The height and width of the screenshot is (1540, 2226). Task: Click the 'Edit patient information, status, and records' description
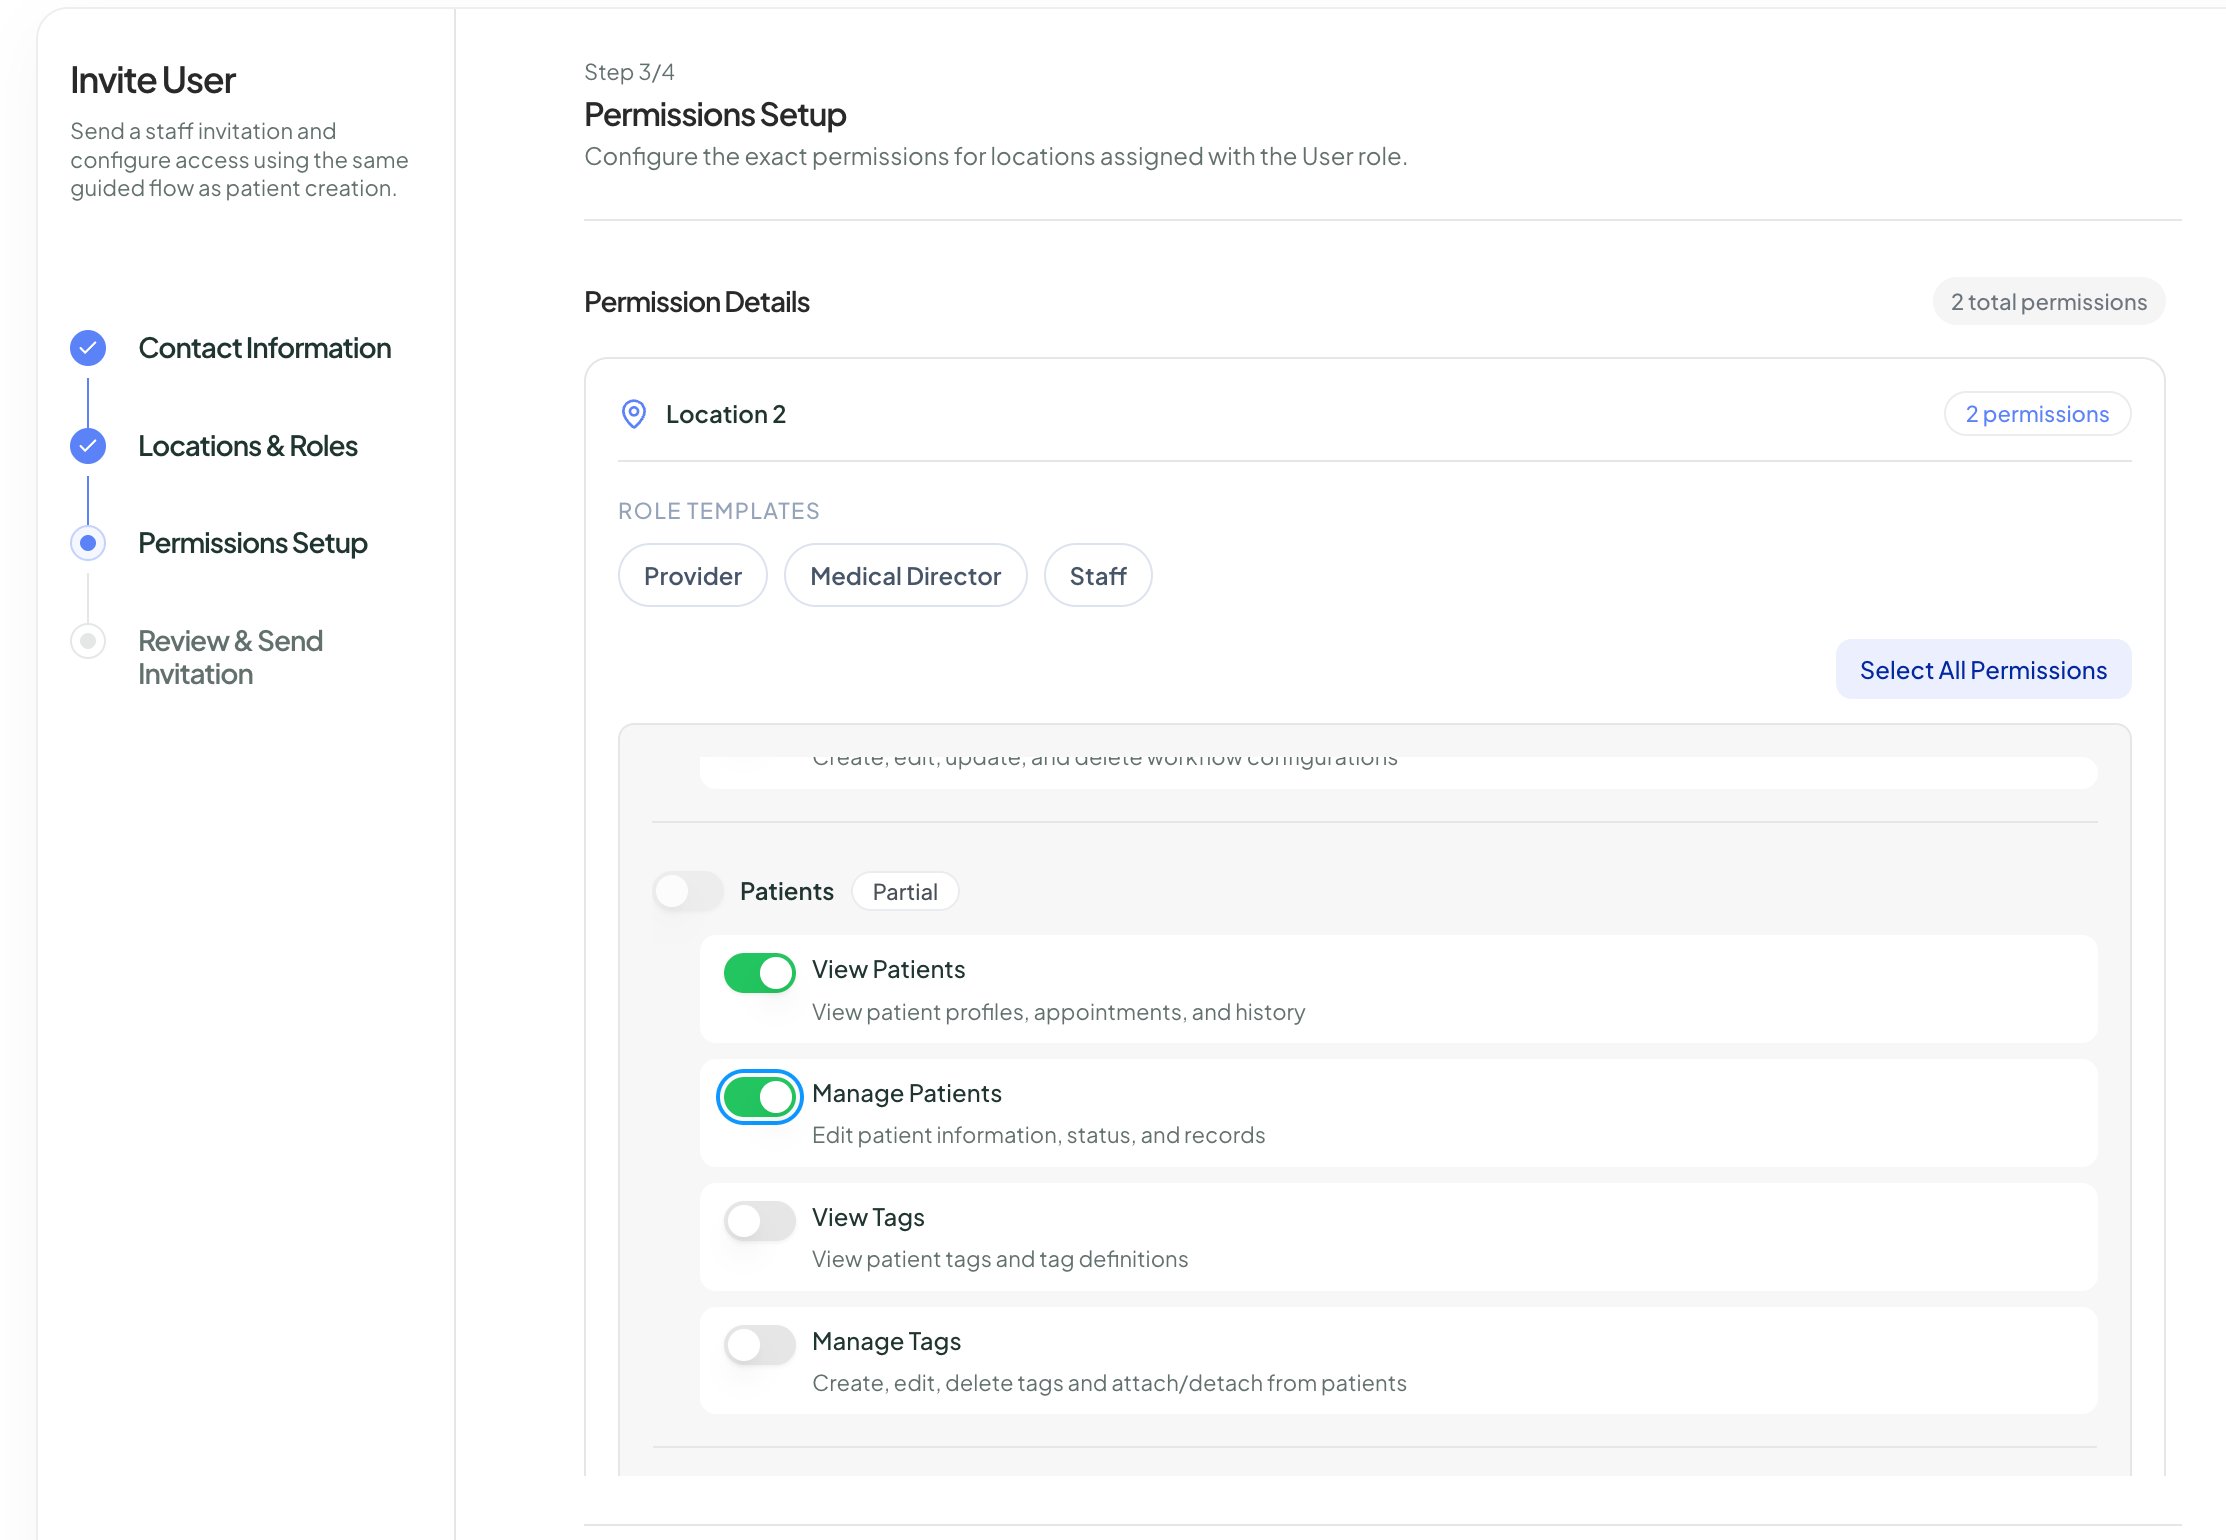pos(1038,1135)
